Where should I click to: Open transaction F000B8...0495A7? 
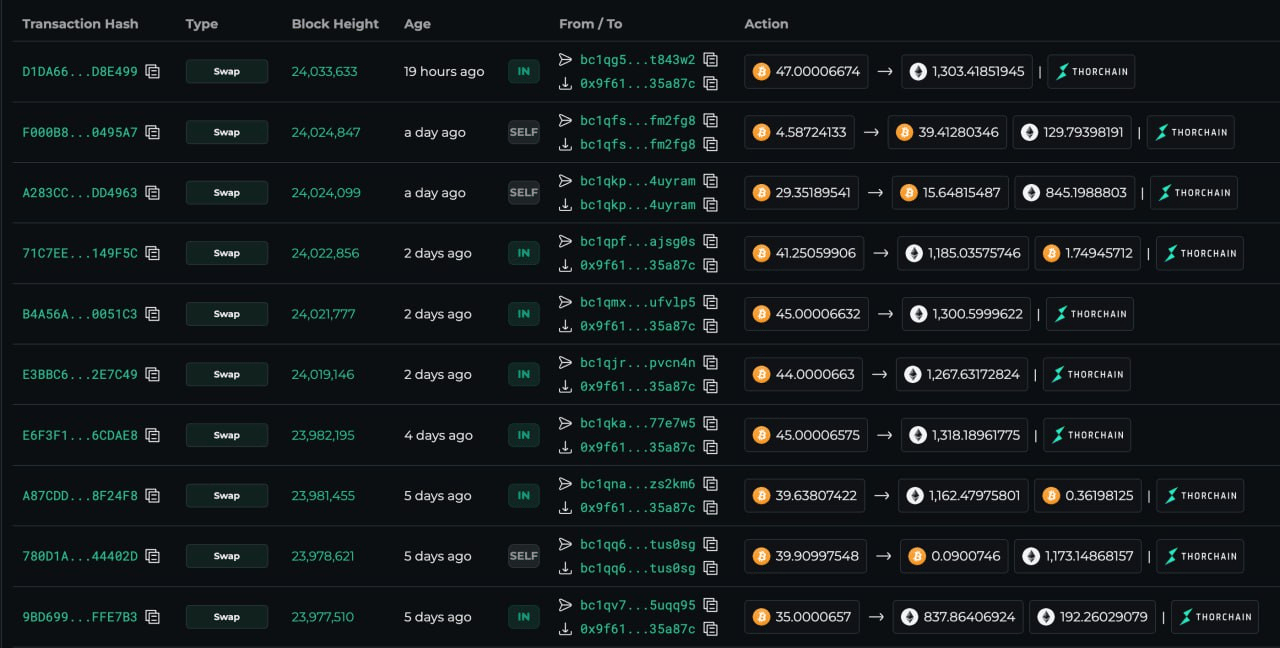coord(80,132)
